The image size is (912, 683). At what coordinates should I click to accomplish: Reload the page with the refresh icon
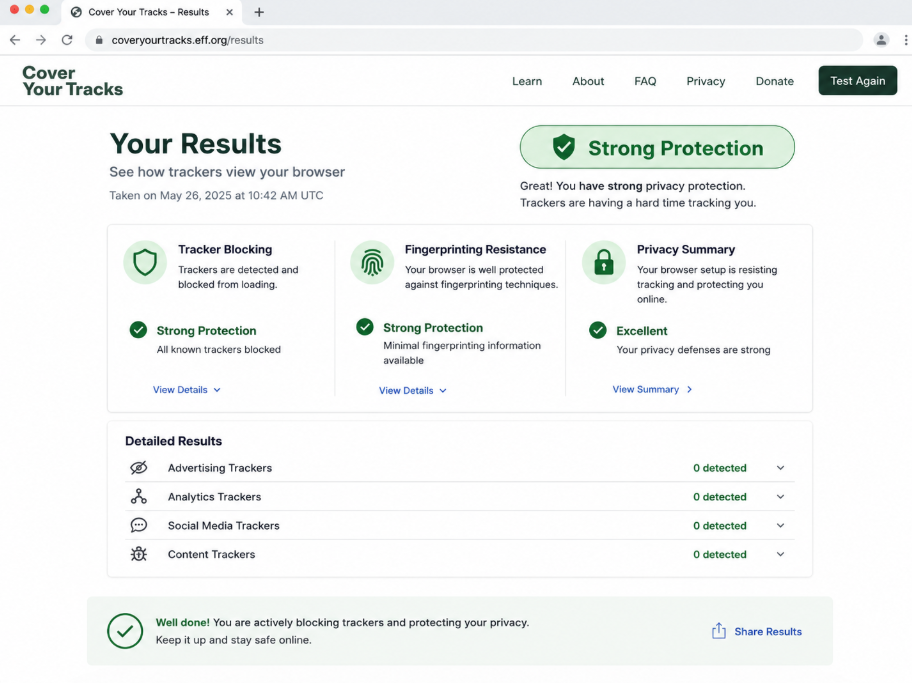tap(67, 40)
